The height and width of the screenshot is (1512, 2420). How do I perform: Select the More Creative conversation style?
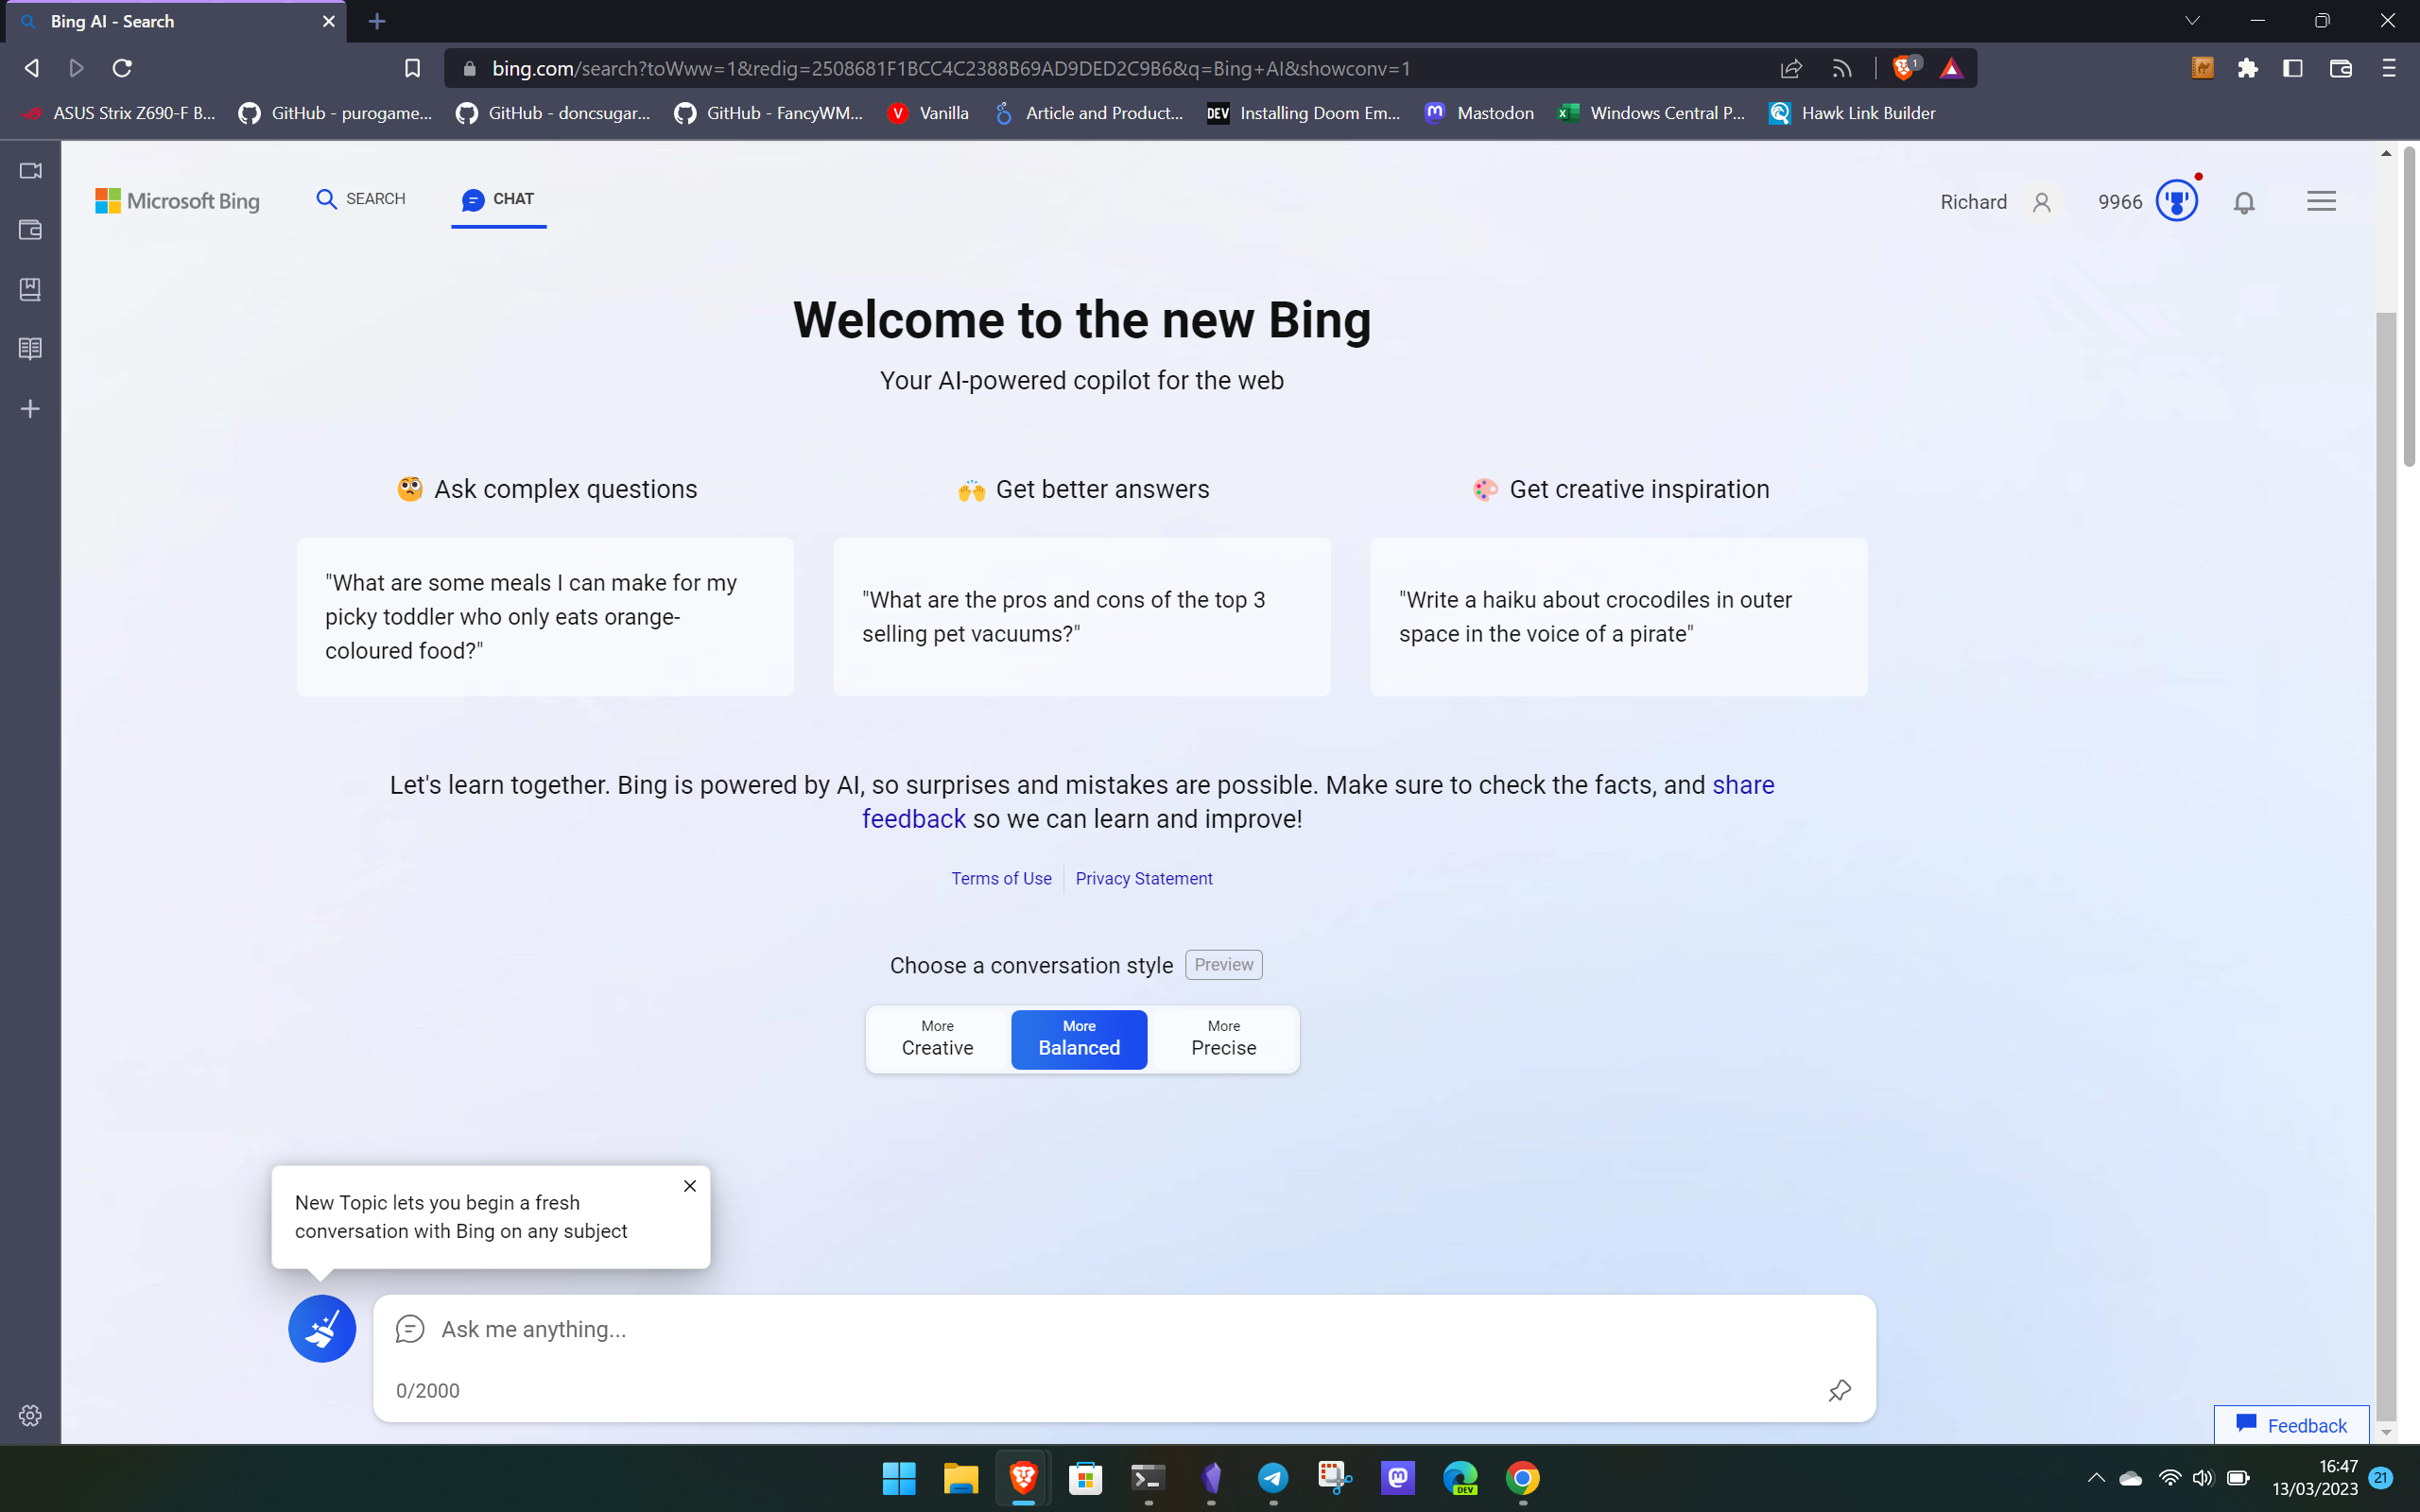[936, 1039]
